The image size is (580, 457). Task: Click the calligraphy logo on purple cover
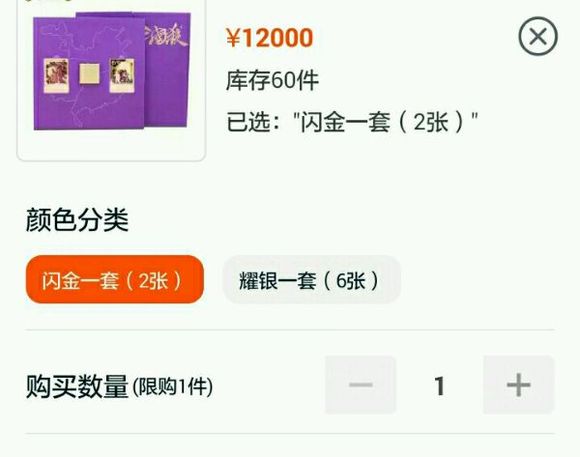pyautogui.click(x=165, y=35)
